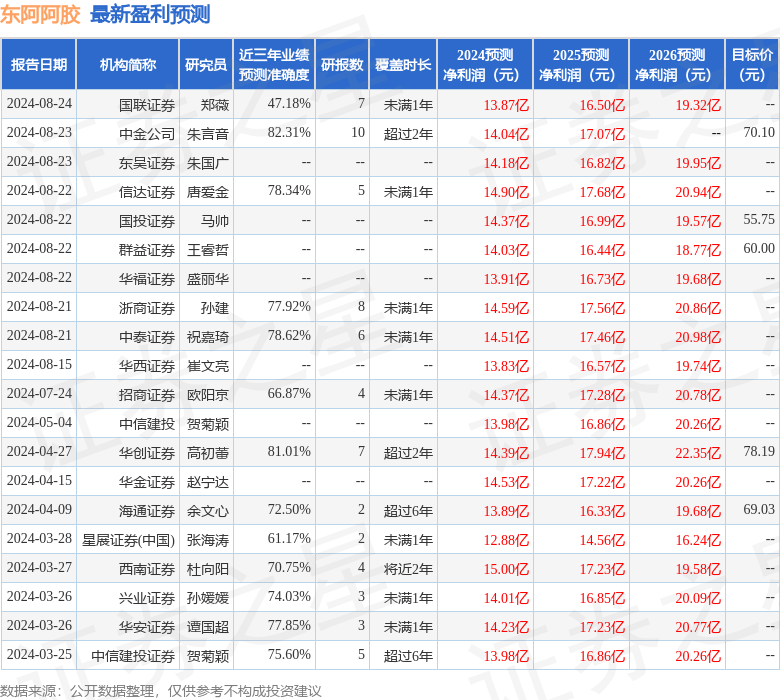Click institution 国联证券
780x700 pixels.
pos(147,105)
